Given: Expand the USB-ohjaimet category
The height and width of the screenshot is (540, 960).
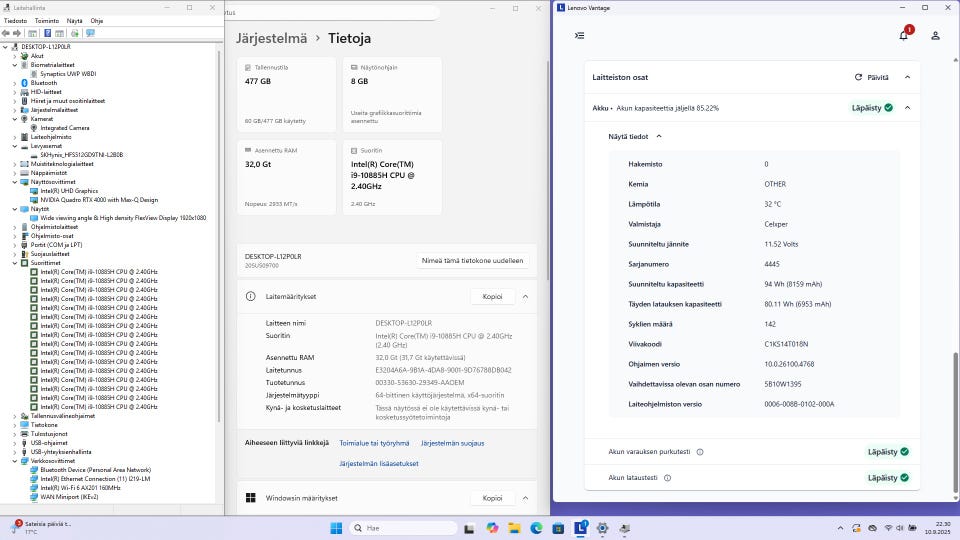Looking at the screenshot, I should [15, 443].
